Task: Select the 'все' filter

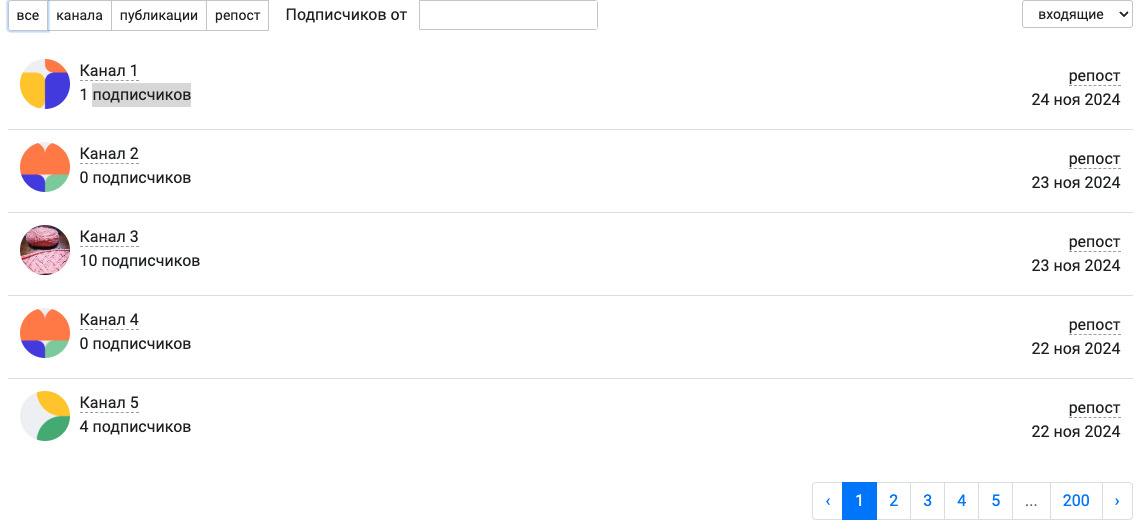Action: tap(28, 15)
